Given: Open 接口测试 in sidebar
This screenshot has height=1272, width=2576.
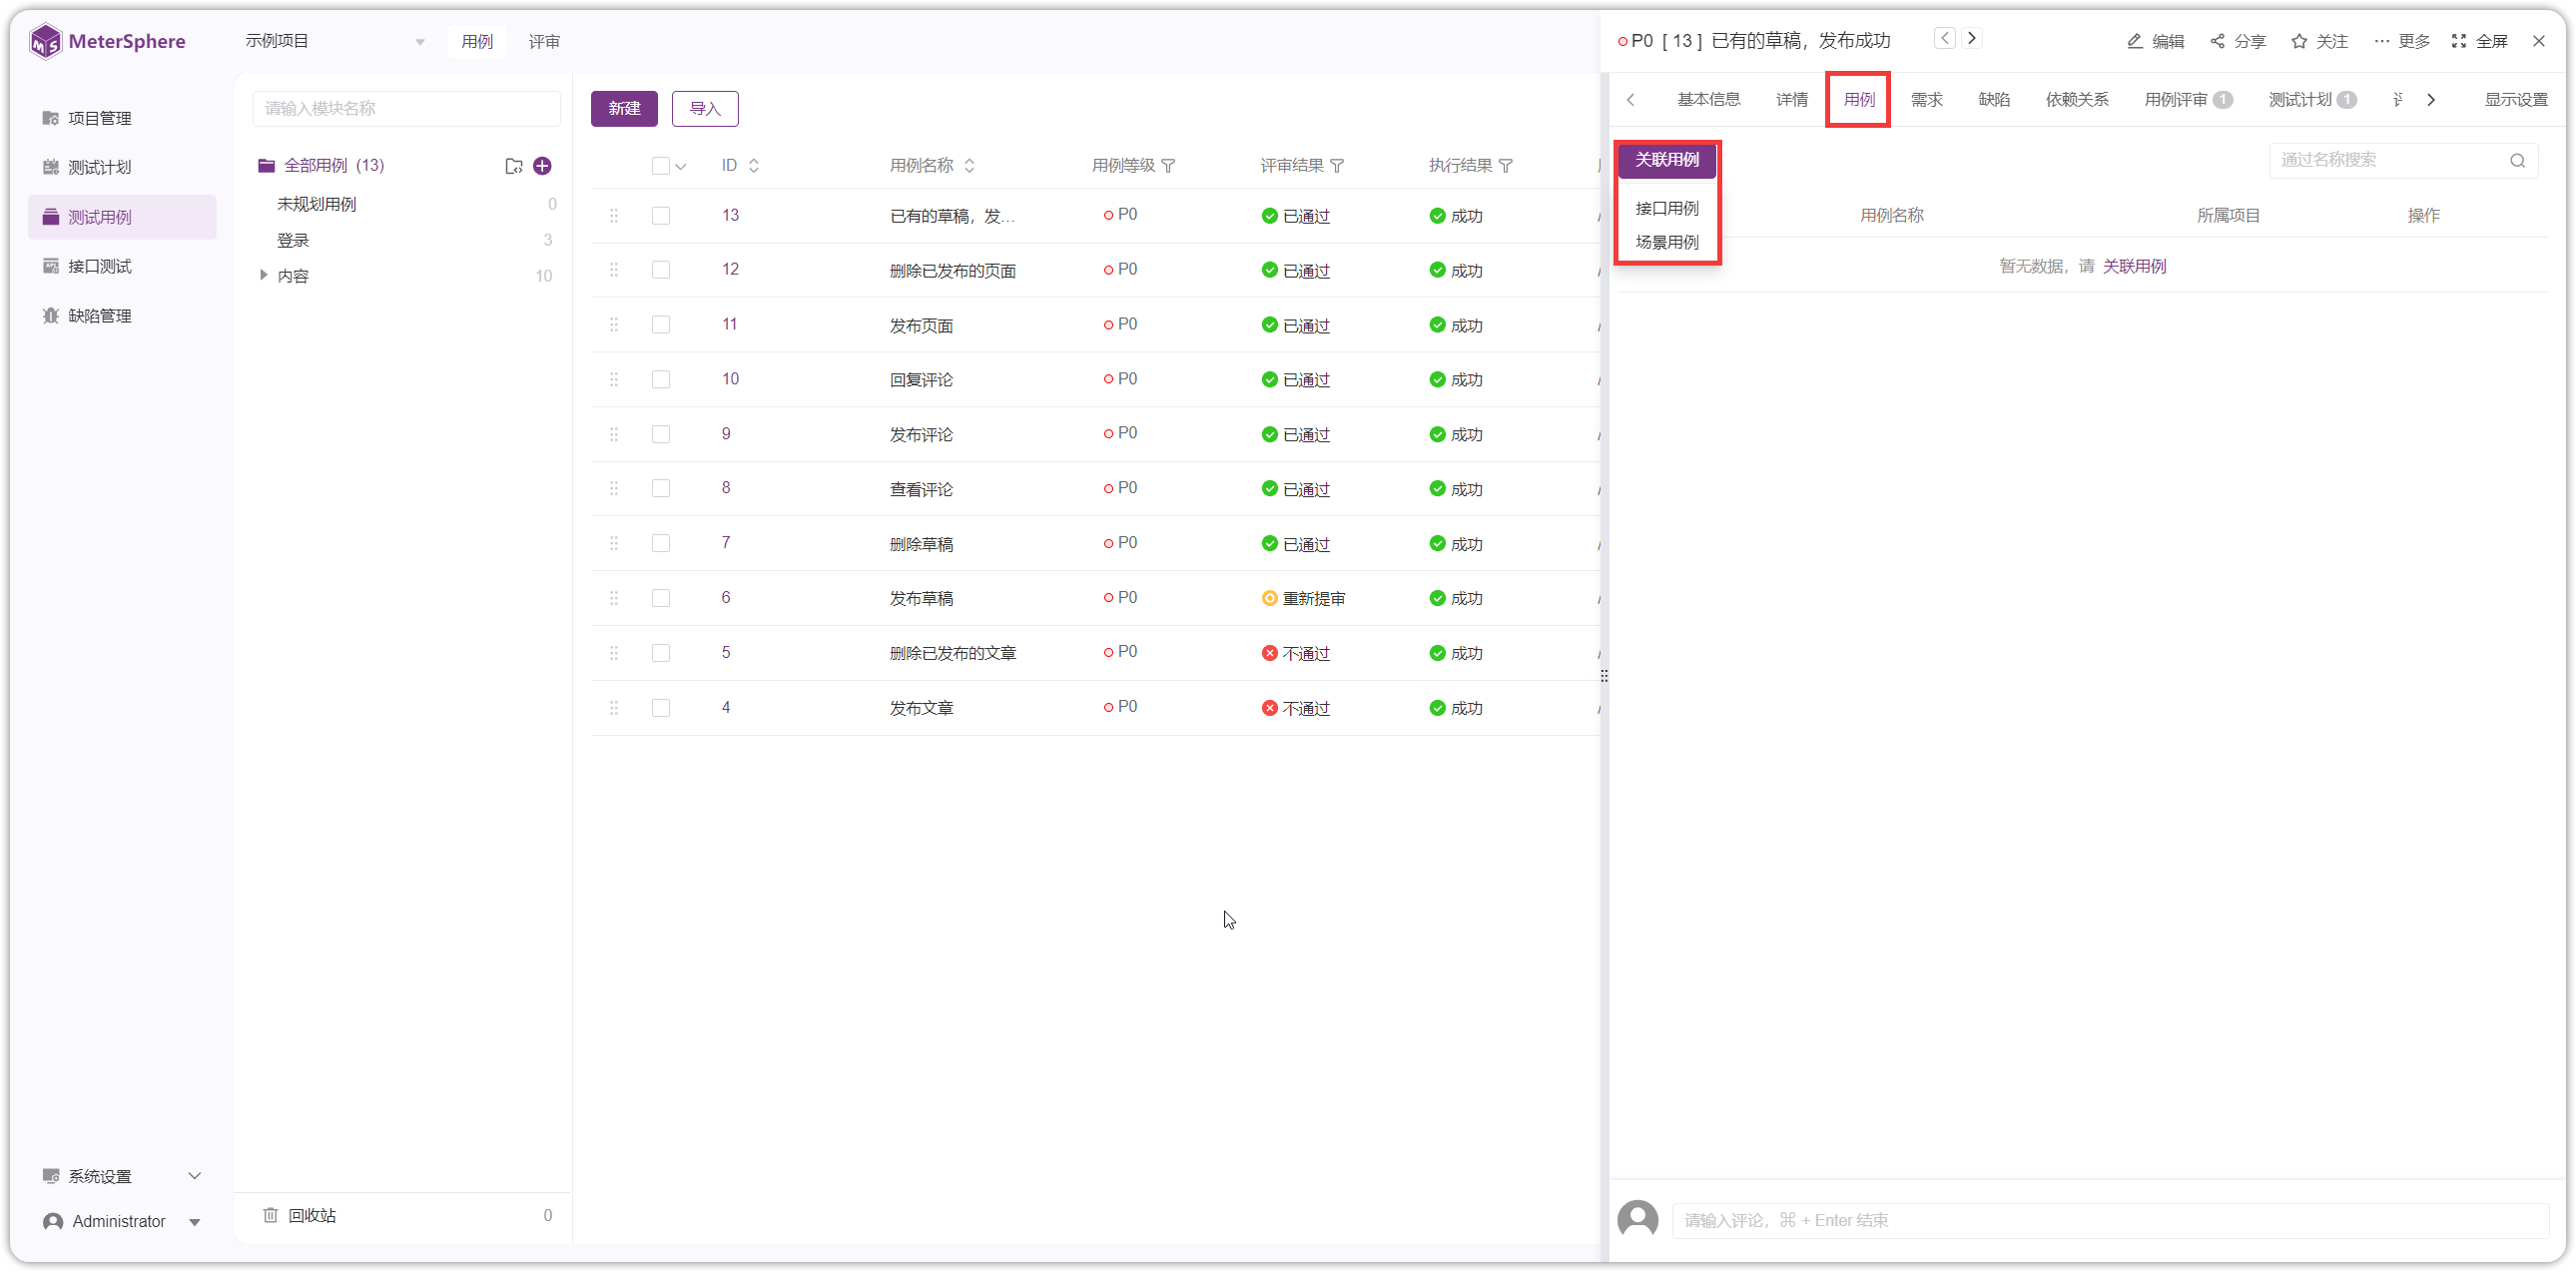Looking at the screenshot, I should click(122, 266).
